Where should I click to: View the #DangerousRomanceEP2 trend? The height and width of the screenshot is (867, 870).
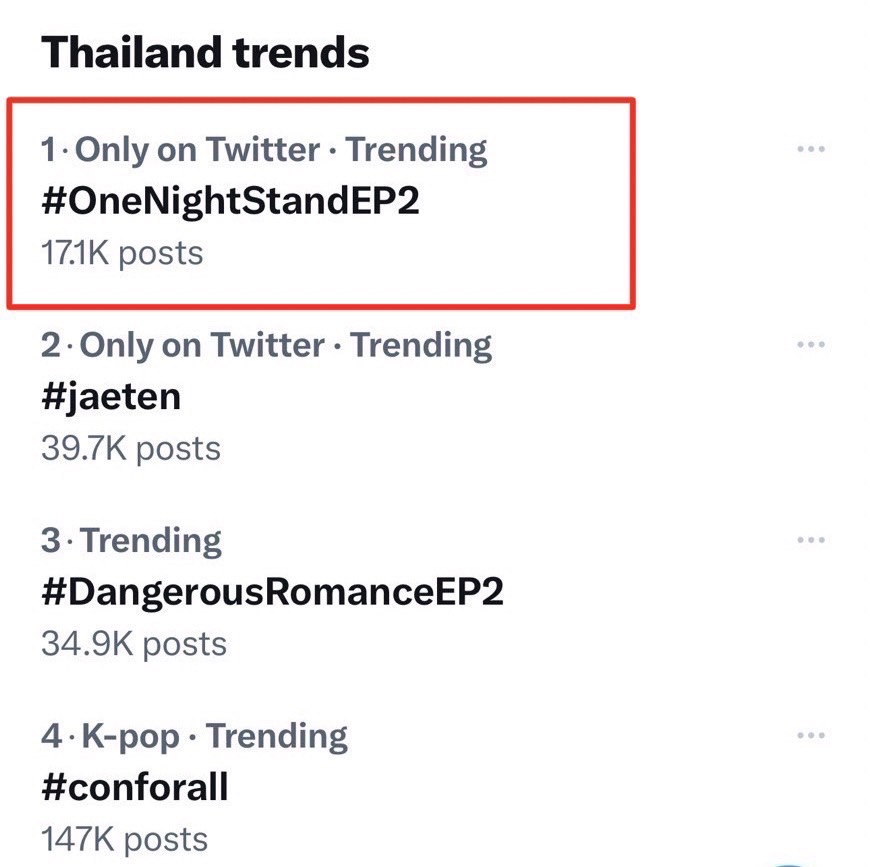click(272, 592)
